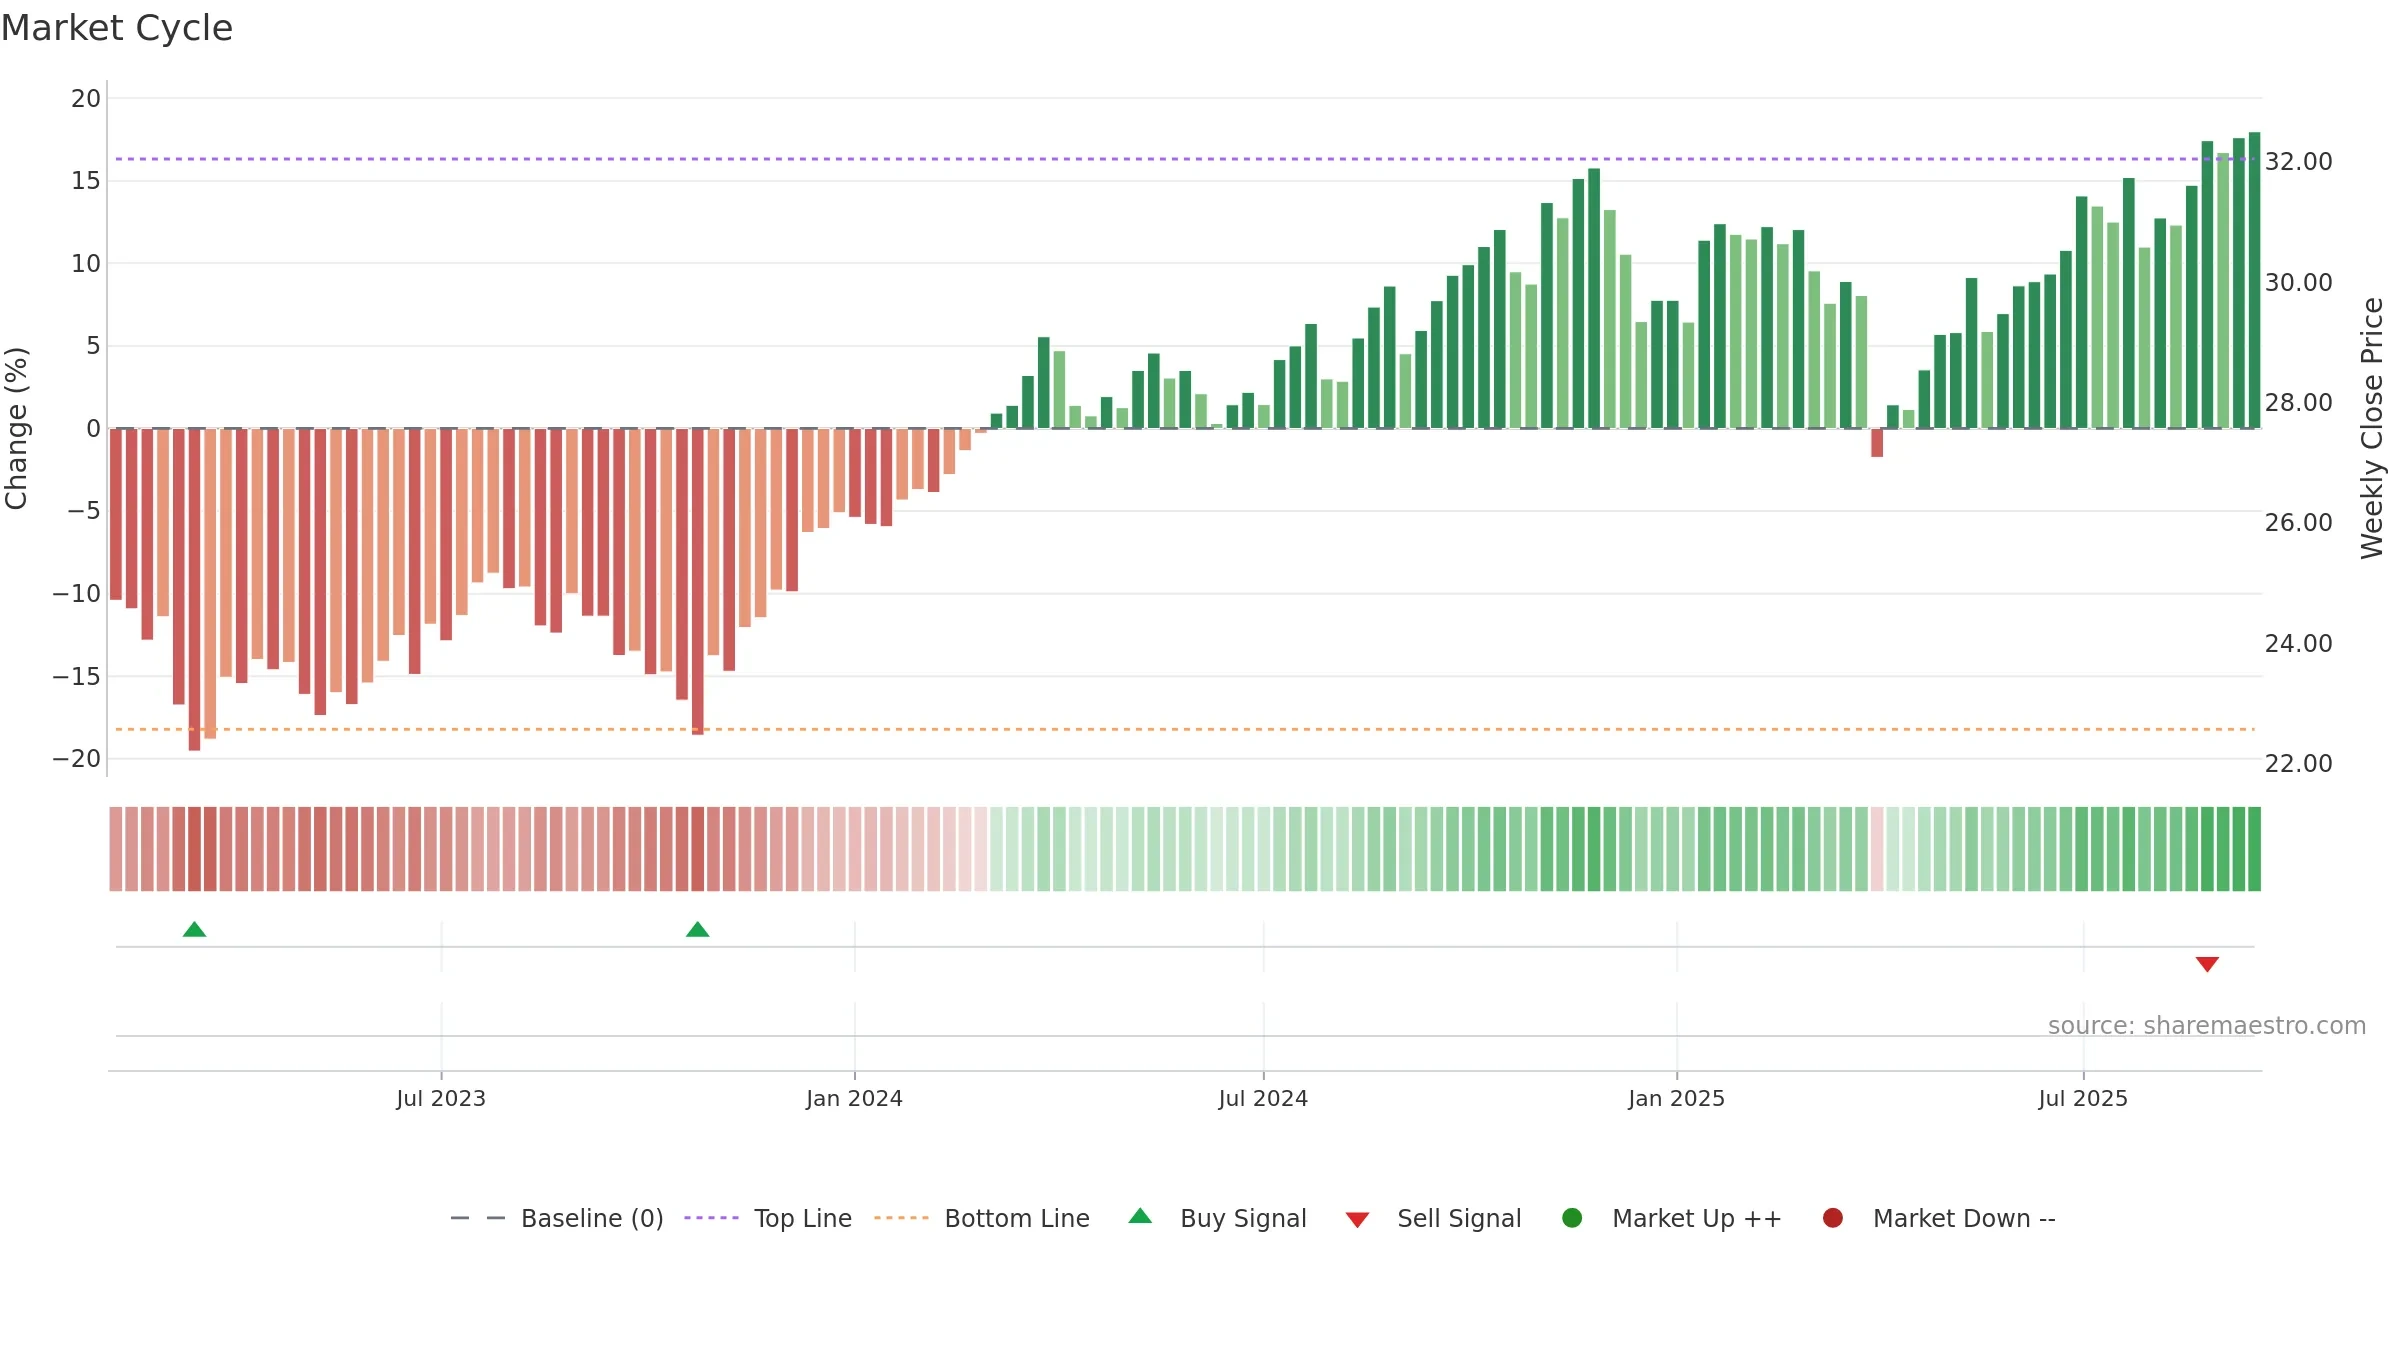The height and width of the screenshot is (1350, 2400).
Task: Click the green Market Up legend dot
Action: 1572,1218
